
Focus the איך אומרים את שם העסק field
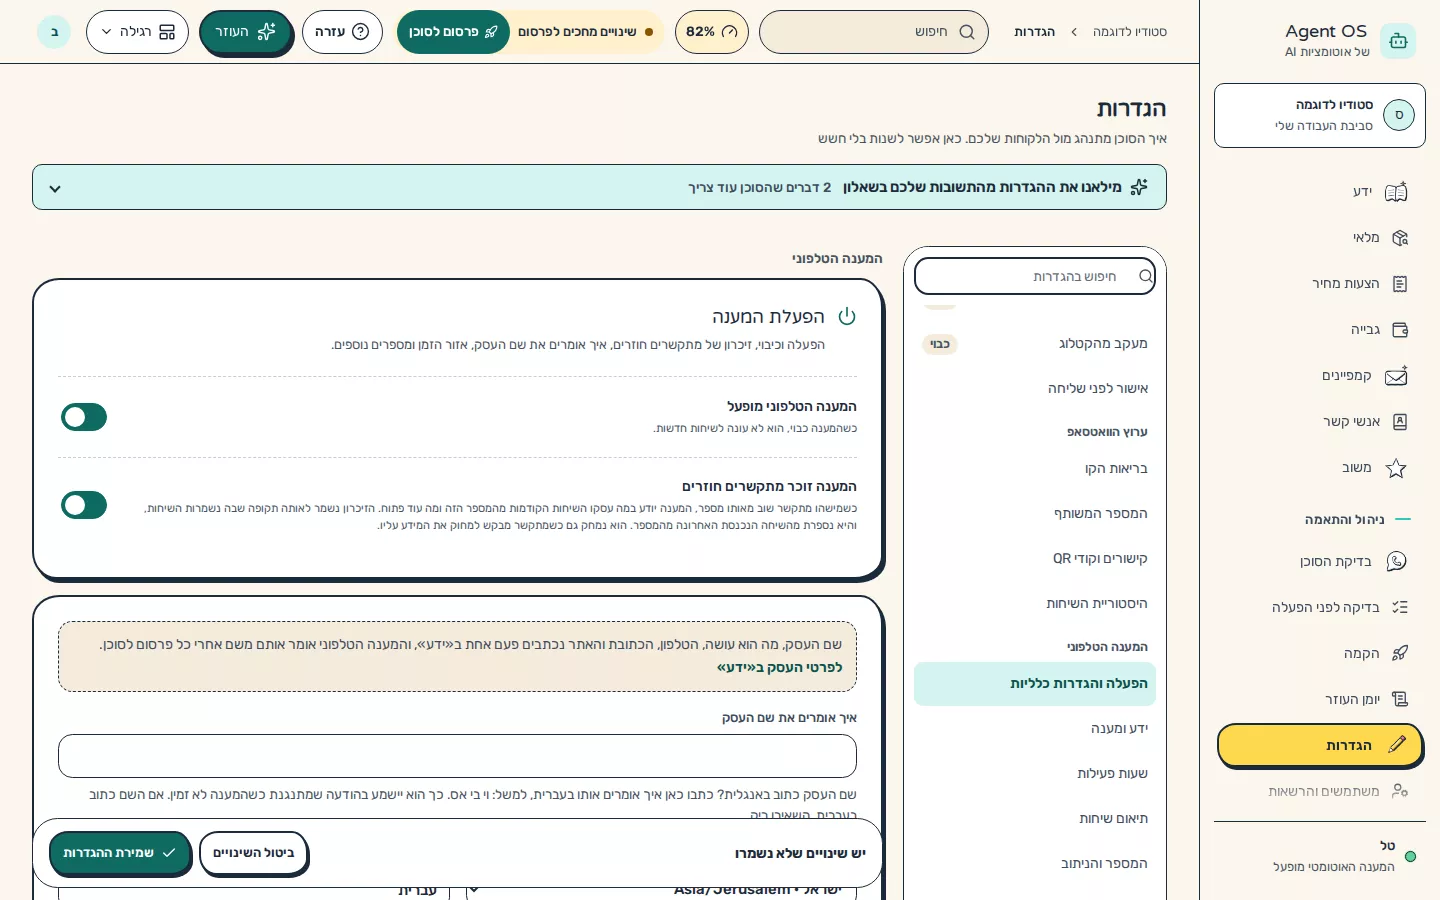(457, 756)
